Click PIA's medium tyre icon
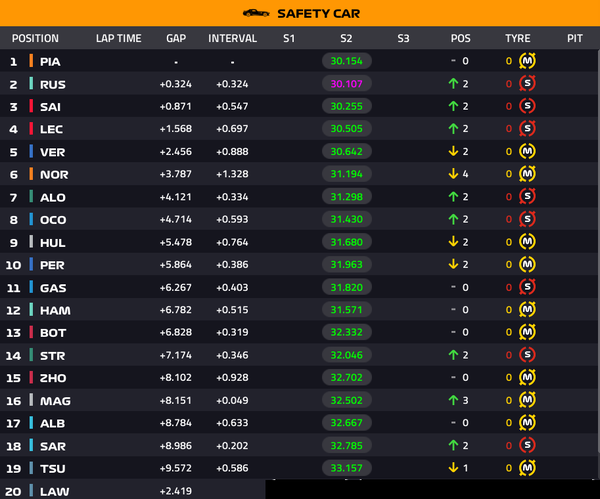The image size is (600, 499). (x=527, y=61)
